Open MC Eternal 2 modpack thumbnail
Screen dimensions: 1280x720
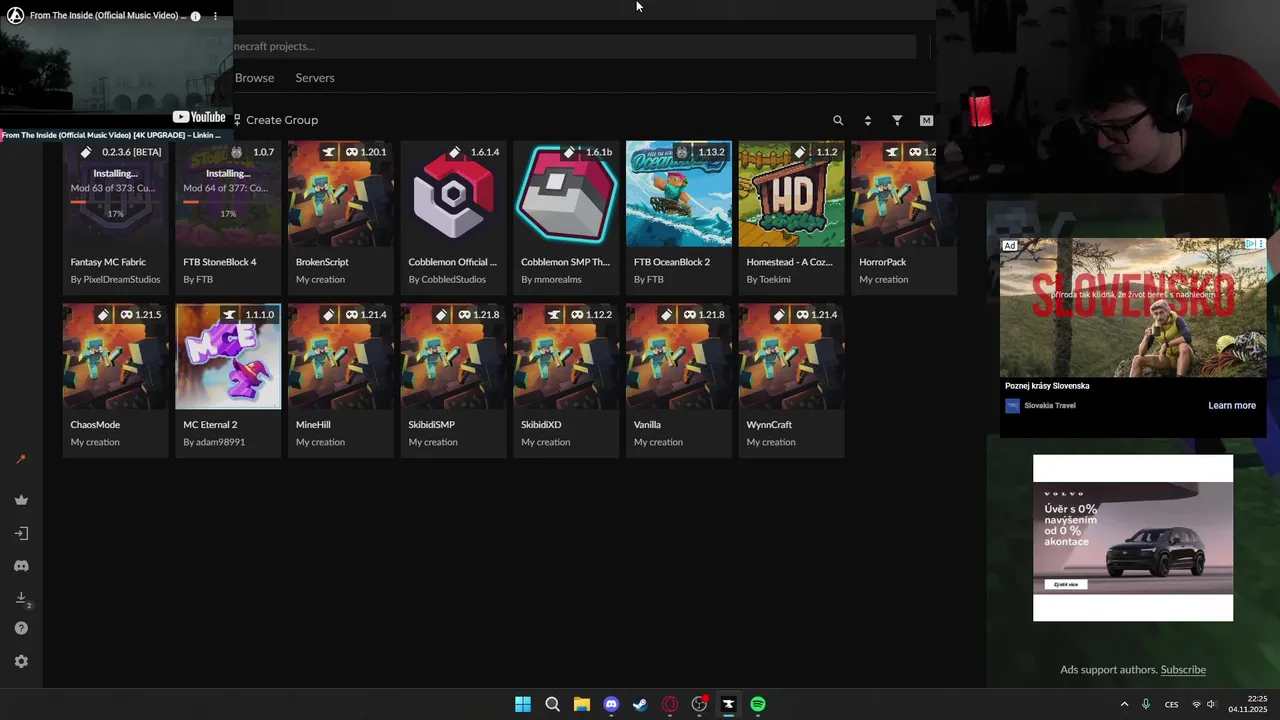228,357
